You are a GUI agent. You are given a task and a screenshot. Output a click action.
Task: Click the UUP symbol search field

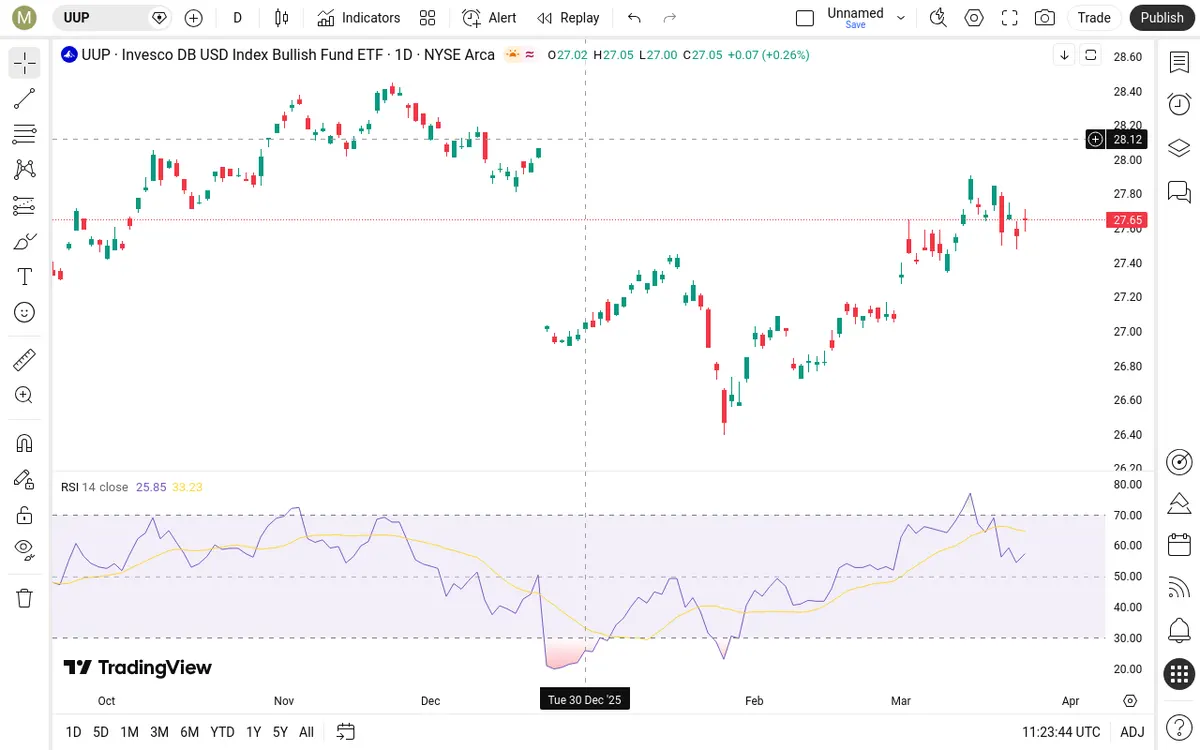click(x=112, y=17)
